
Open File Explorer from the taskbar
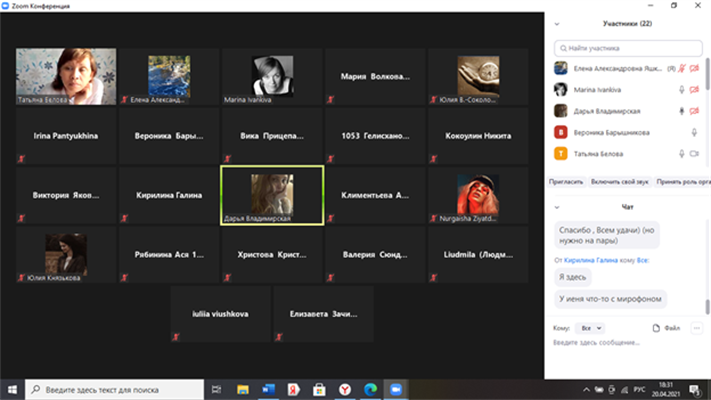point(243,390)
